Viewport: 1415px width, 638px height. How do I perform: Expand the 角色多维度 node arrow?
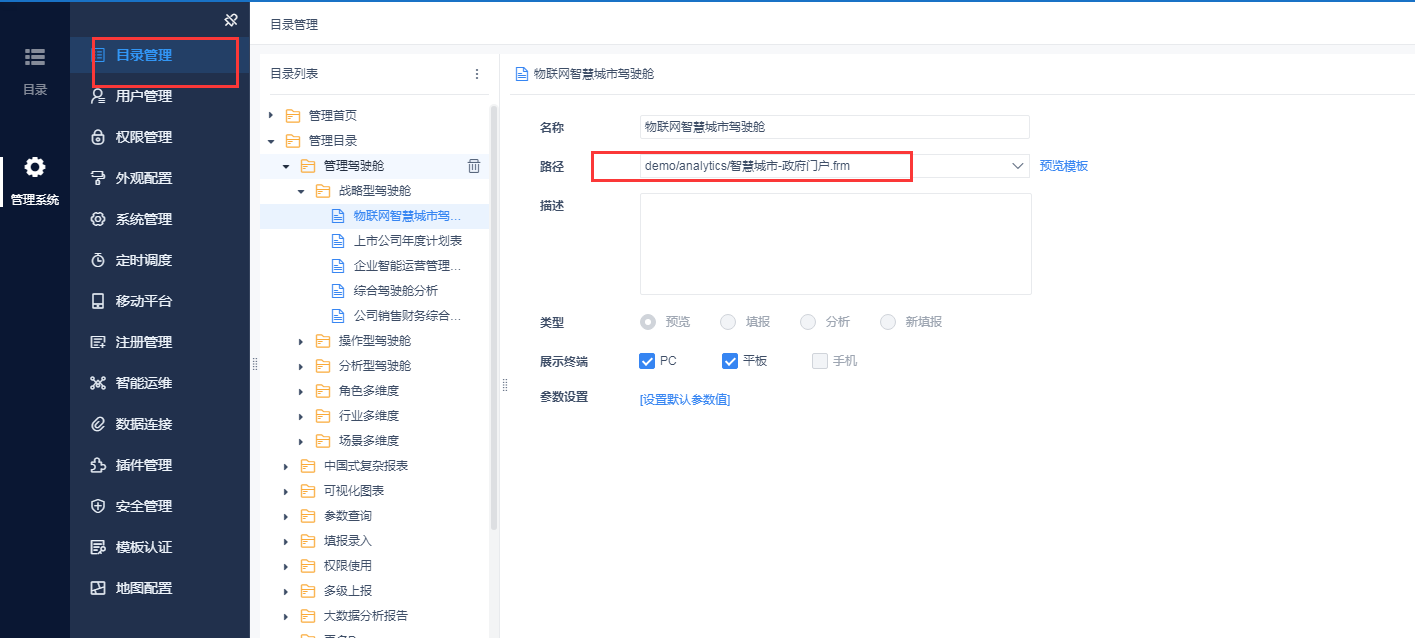tap(301, 391)
